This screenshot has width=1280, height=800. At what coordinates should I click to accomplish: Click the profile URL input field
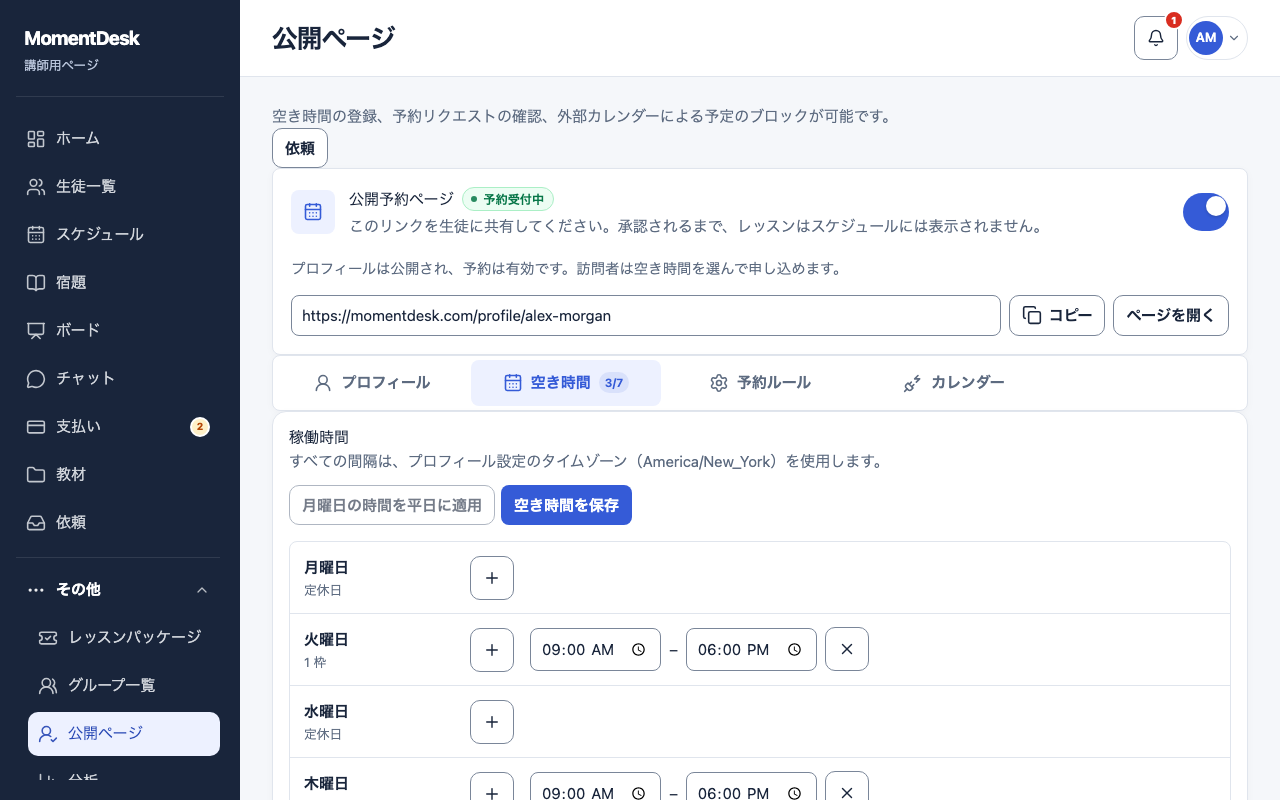click(646, 315)
